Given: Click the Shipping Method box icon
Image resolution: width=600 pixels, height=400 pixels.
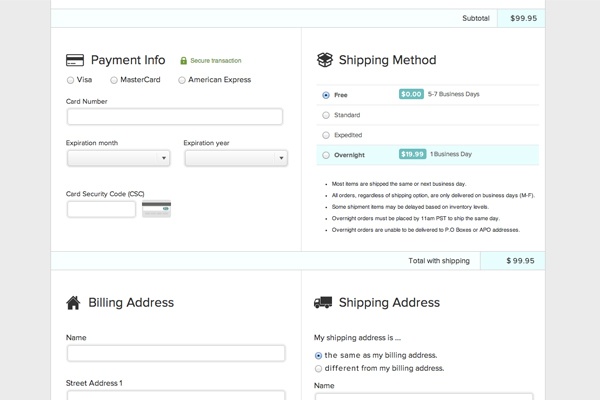Looking at the screenshot, I should pos(324,60).
